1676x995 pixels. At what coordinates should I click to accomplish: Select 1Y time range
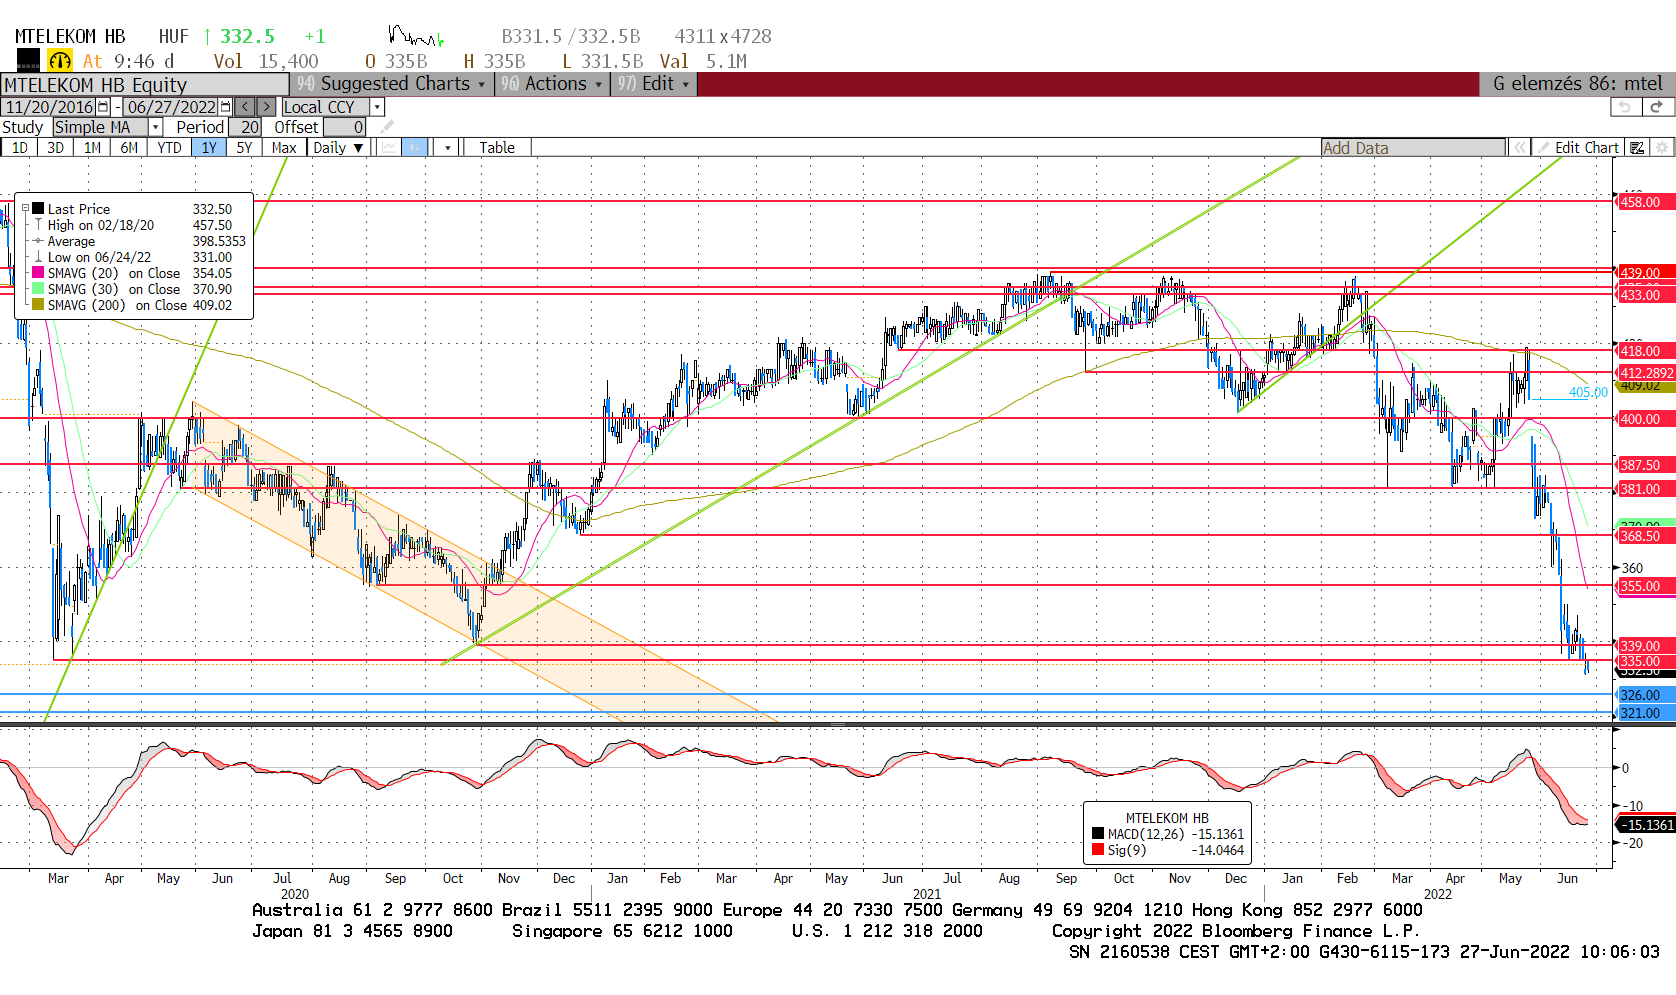point(209,148)
